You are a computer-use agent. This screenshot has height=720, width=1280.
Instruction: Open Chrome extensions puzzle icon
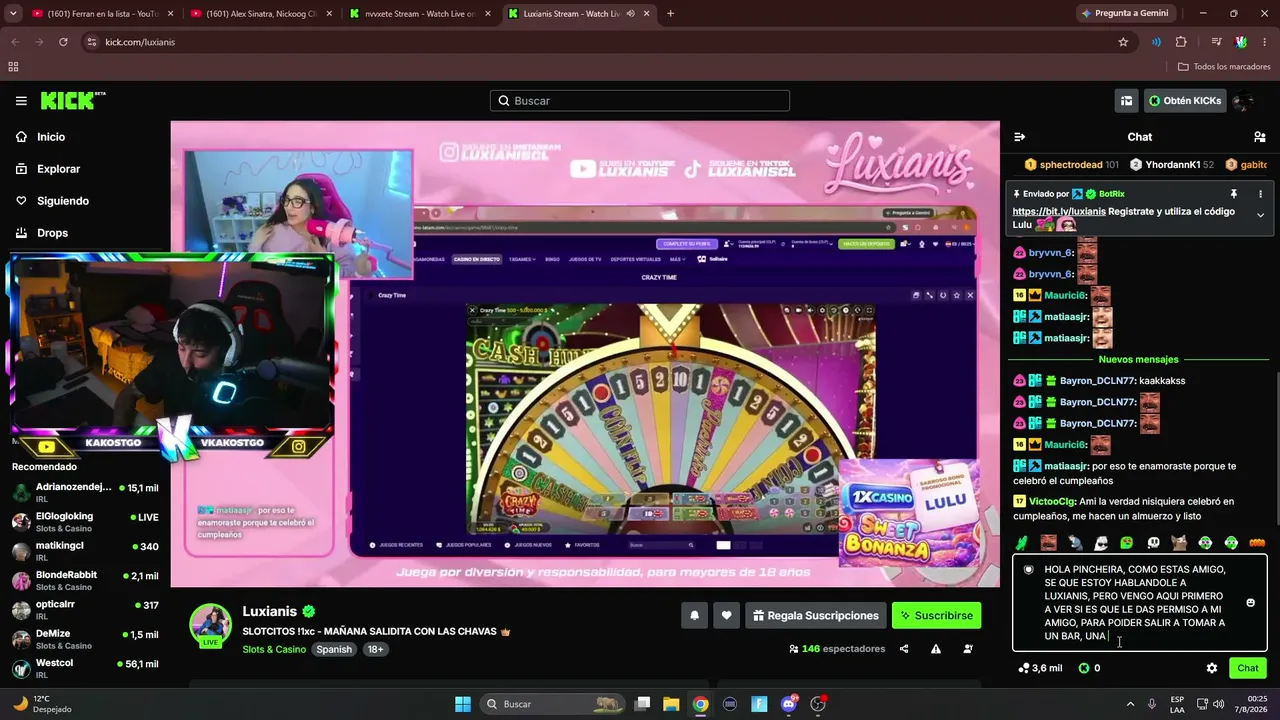coord(1181,42)
